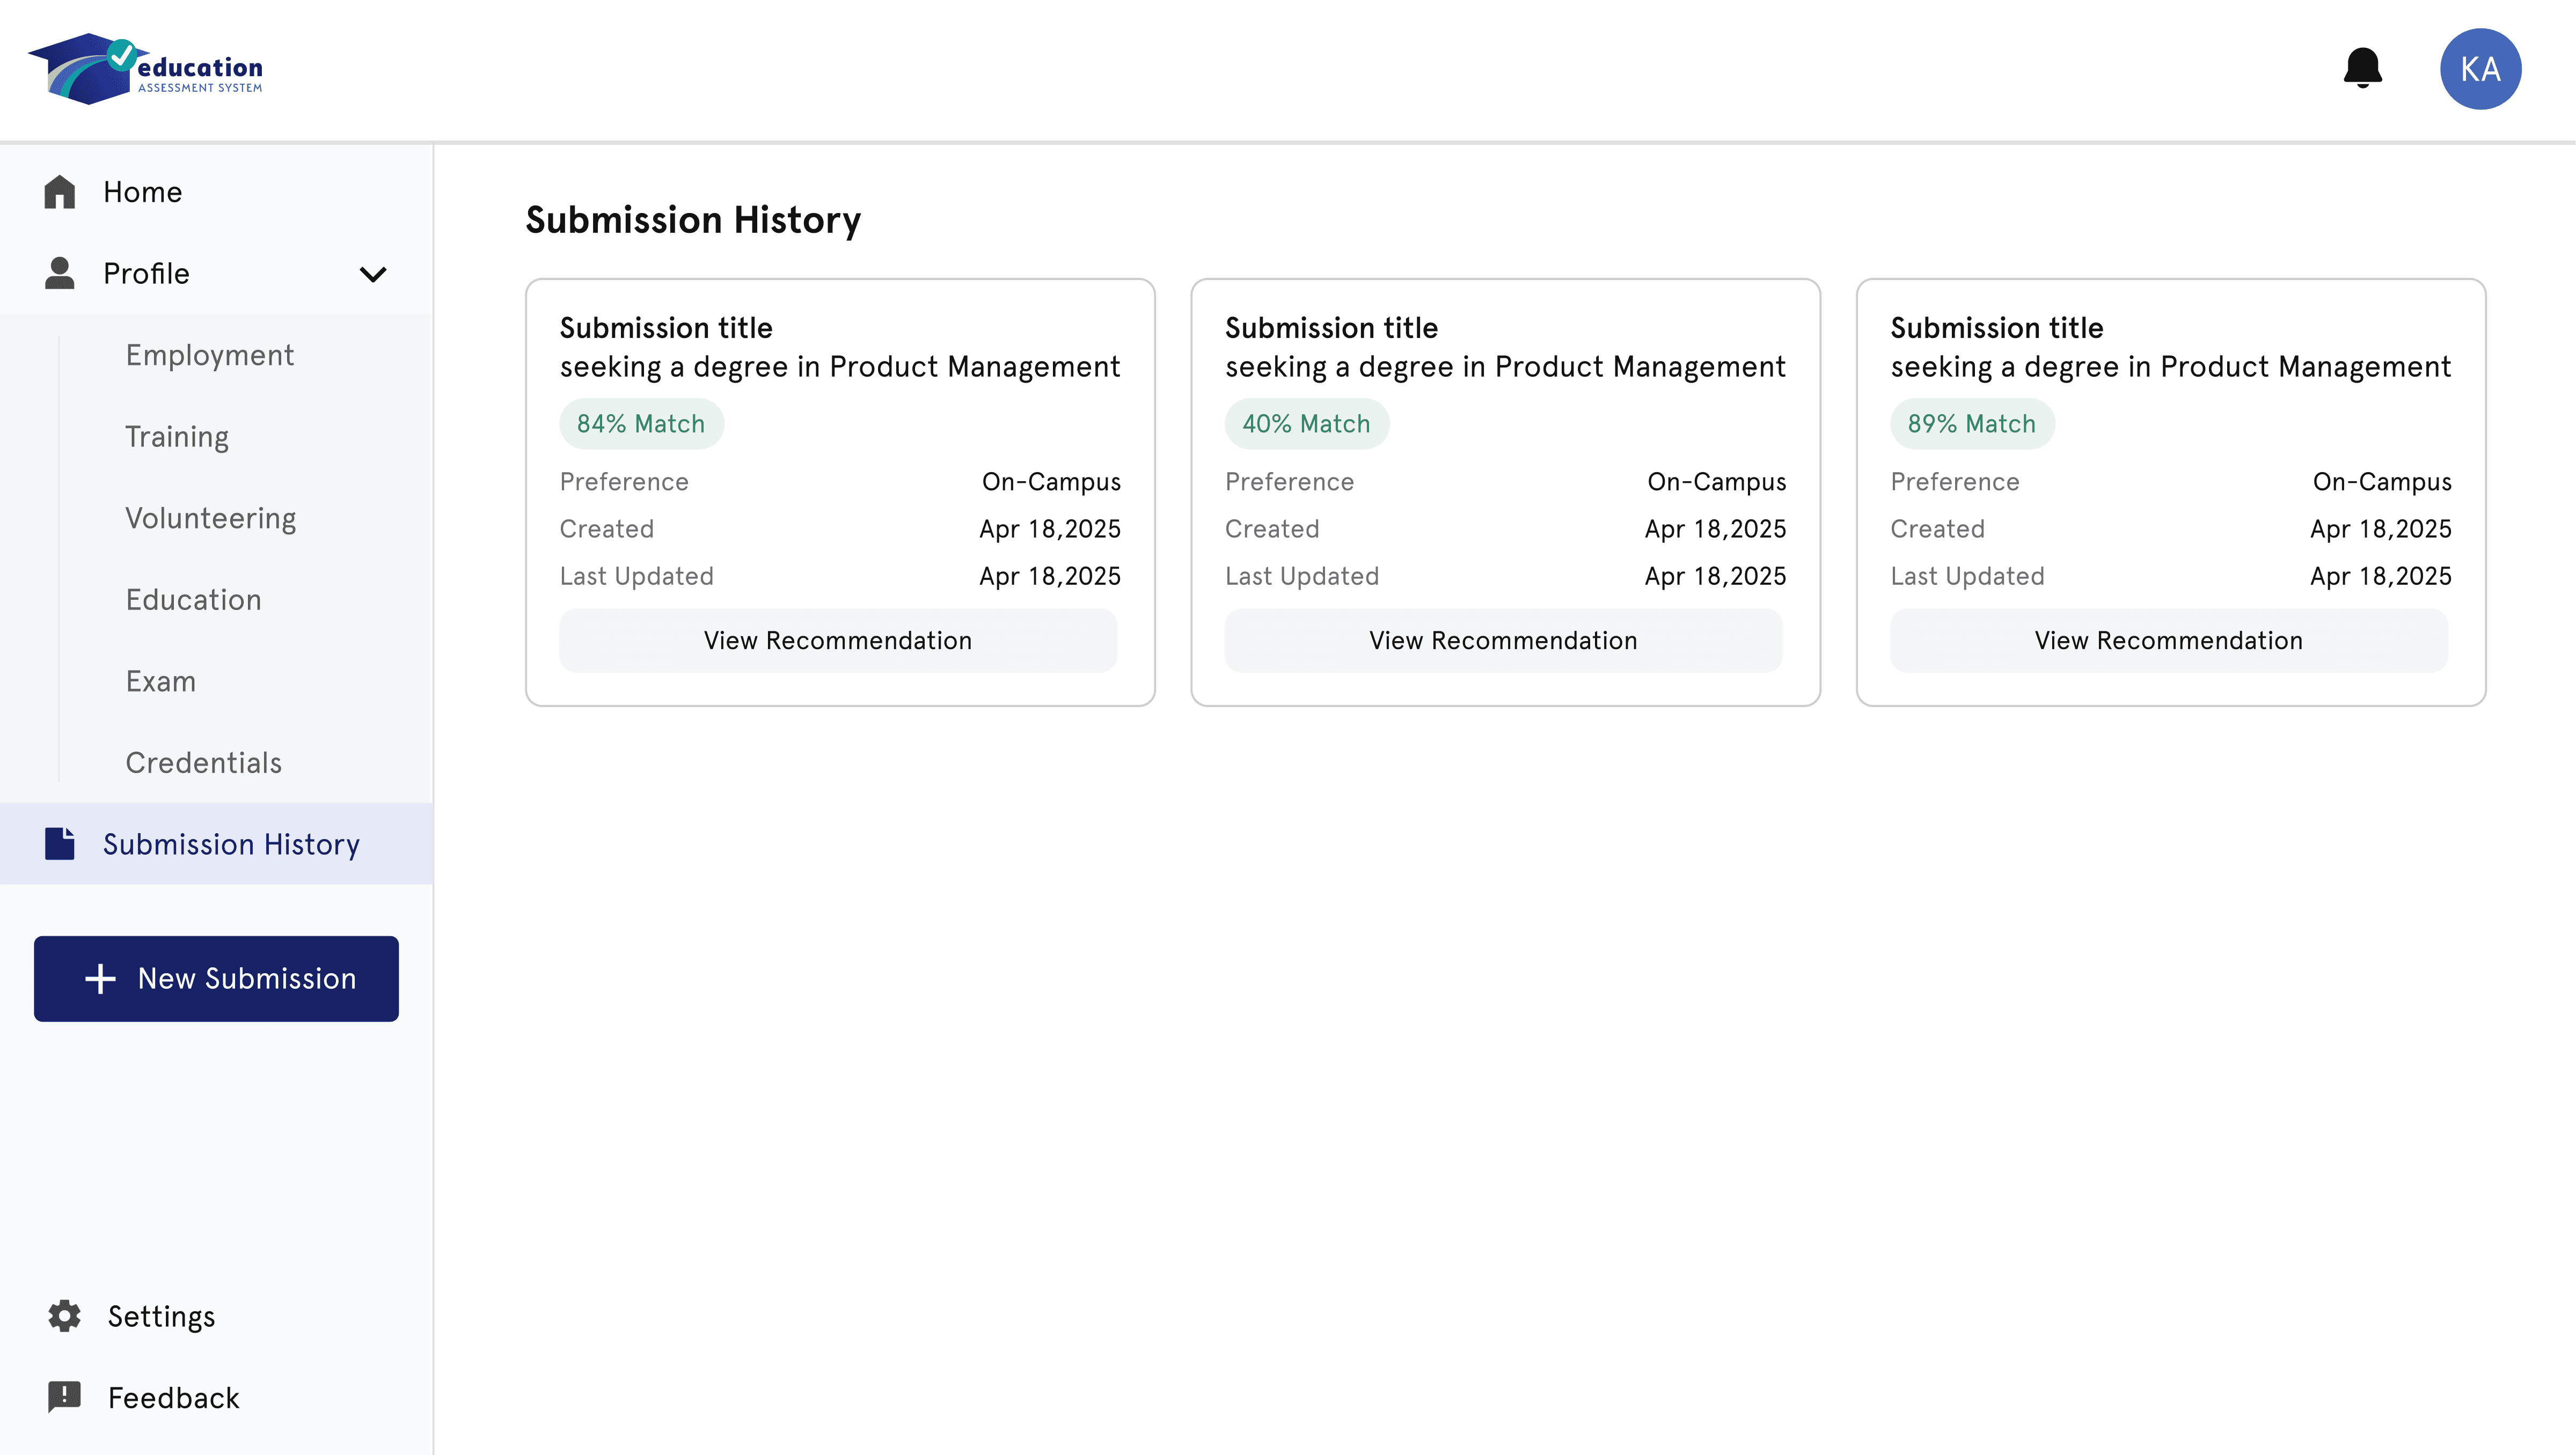This screenshot has width=2576, height=1455.
Task: Go to Volunteering in sidebar
Action: click(210, 518)
